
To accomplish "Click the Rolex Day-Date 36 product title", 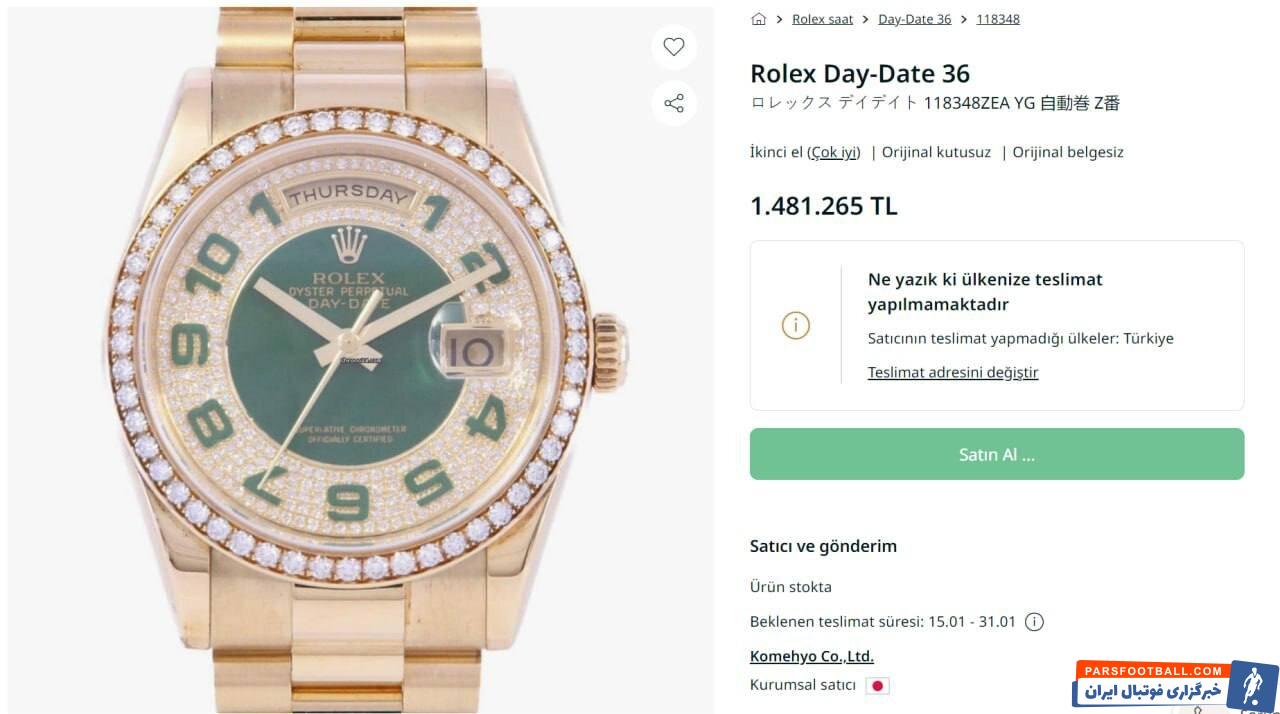I will pyautogui.click(x=859, y=73).
